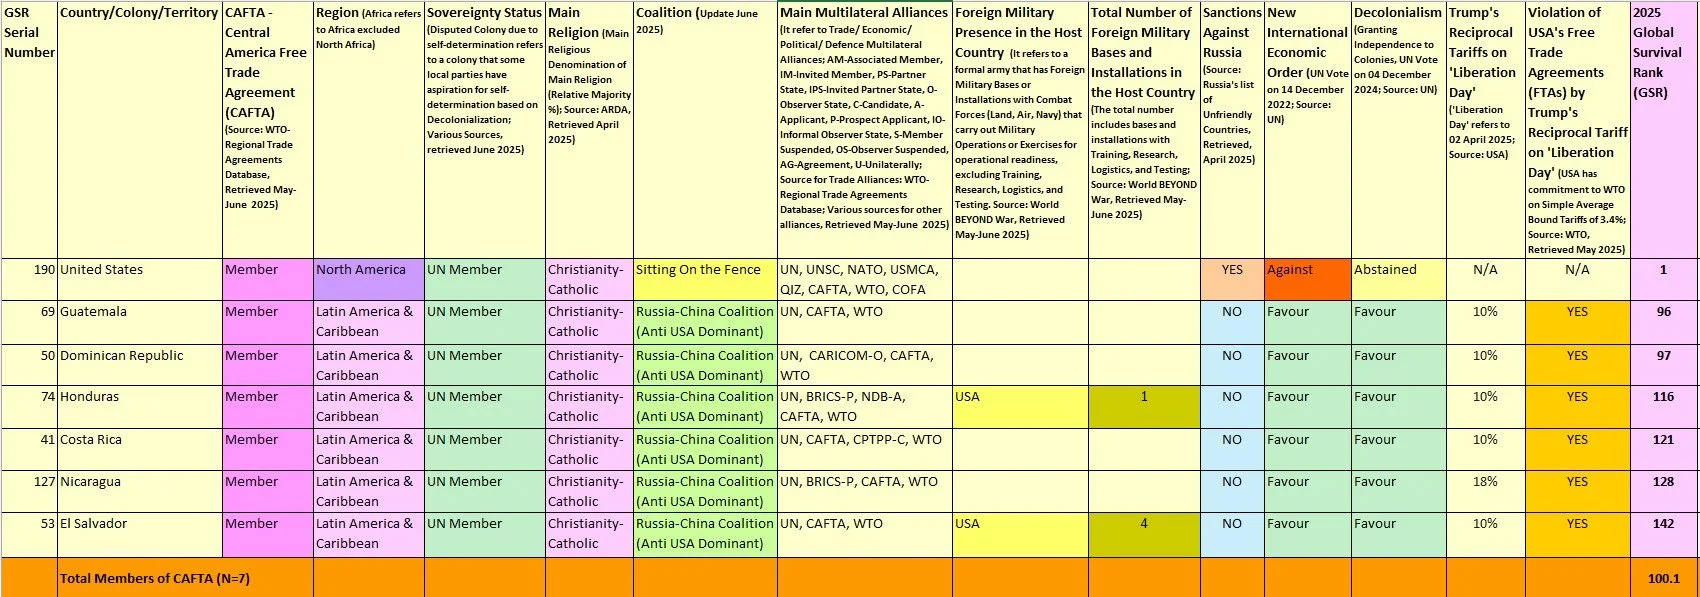
Task: Click the USA military presence cell for El Salvador
Action: tap(1020, 534)
